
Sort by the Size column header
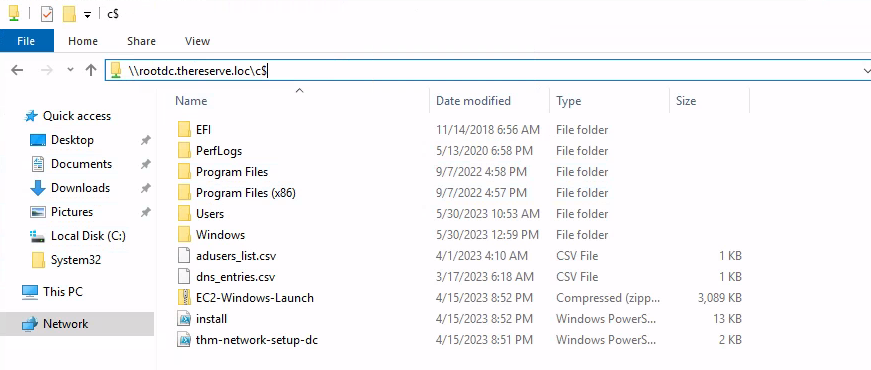point(685,101)
